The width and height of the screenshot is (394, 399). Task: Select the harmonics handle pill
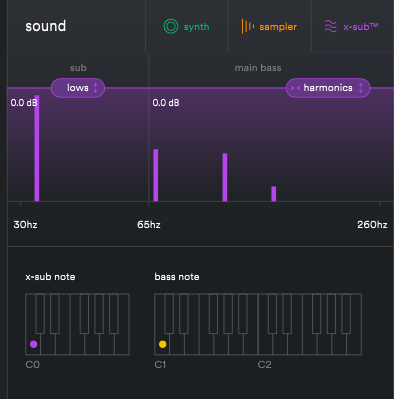(328, 88)
